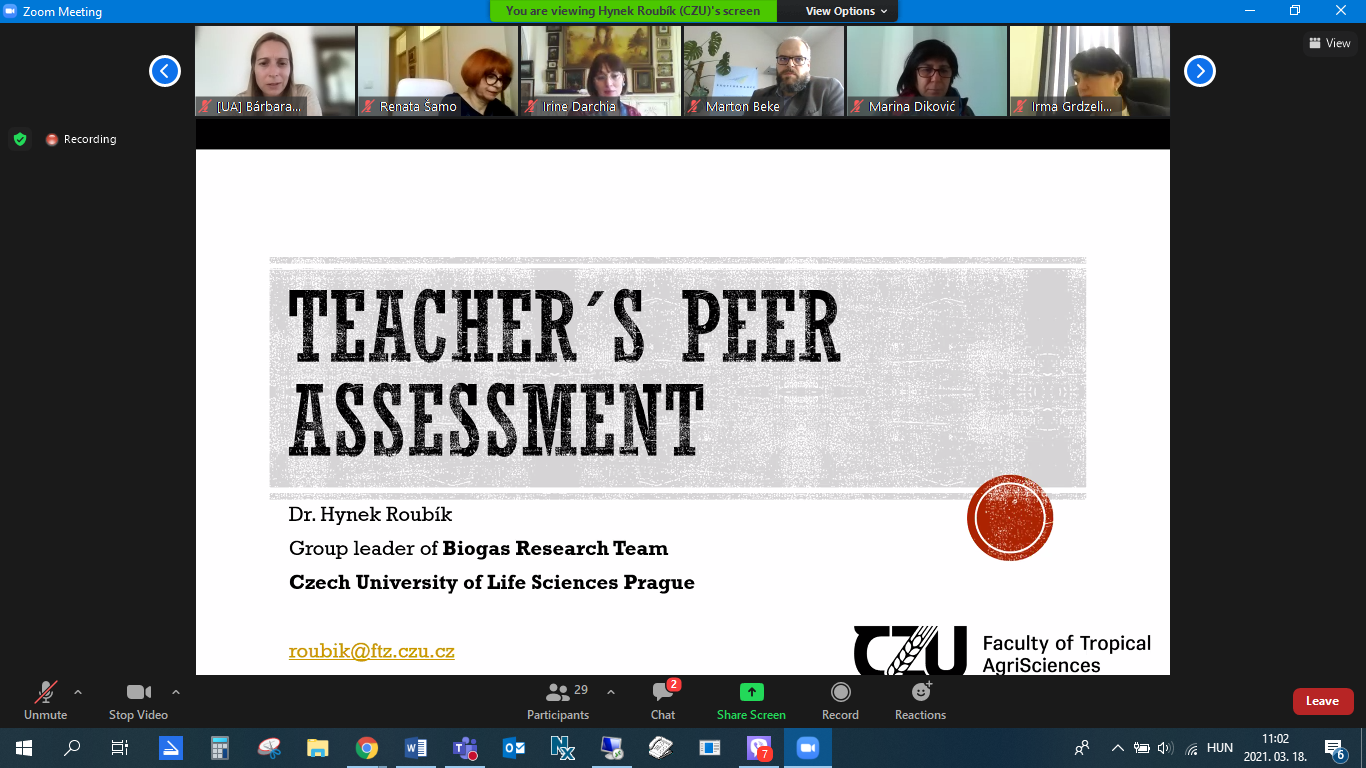Open the Chat panel
This screenshot has height=768, width=1366.
[662, 700]
